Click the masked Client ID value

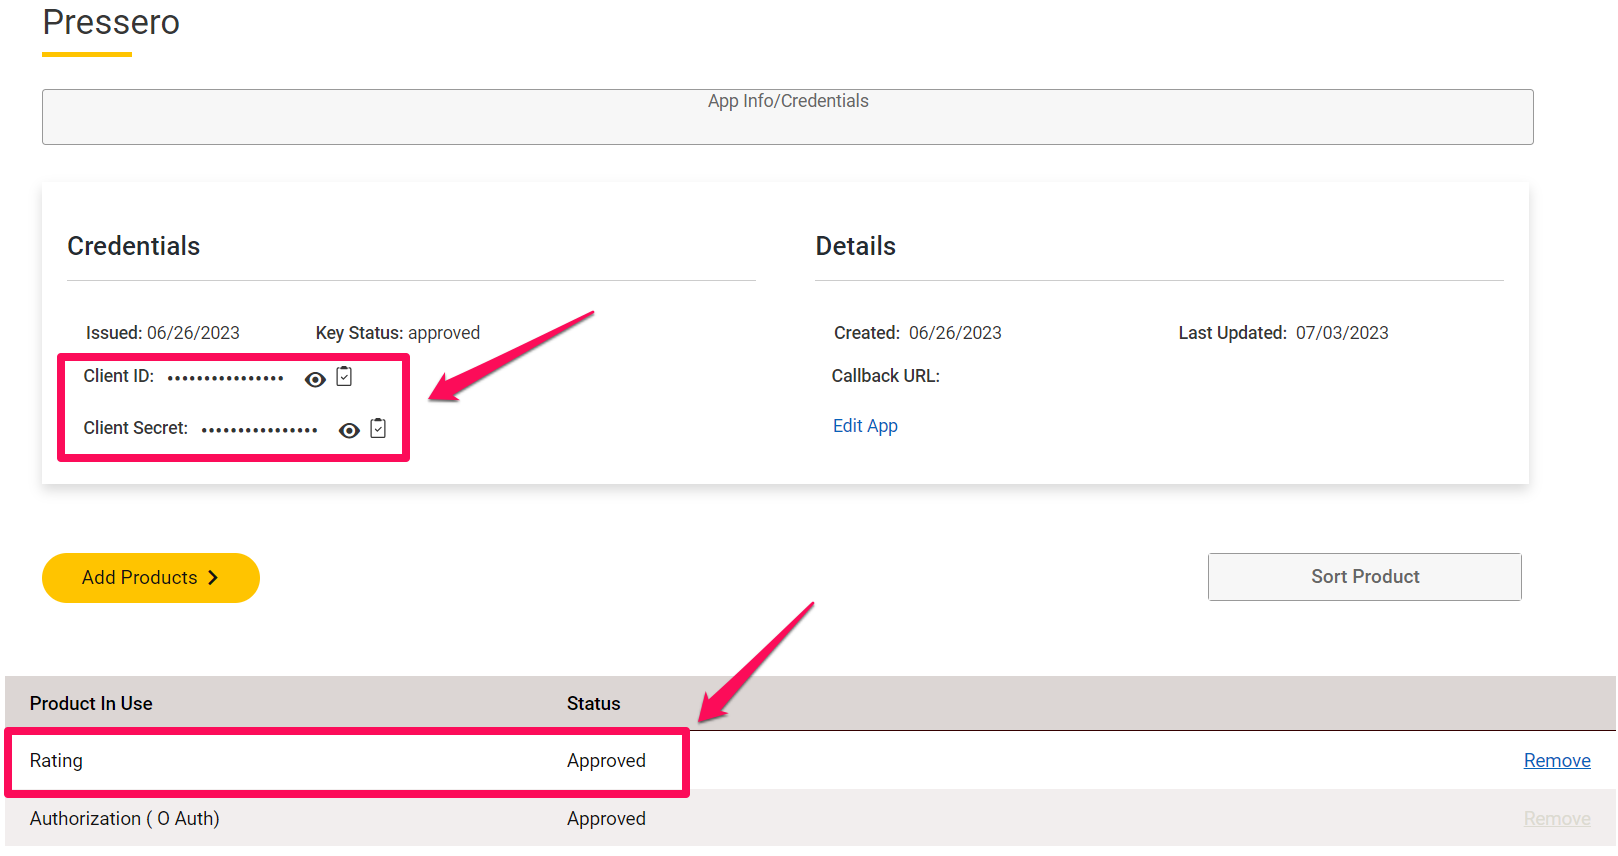tap(225, 378)
